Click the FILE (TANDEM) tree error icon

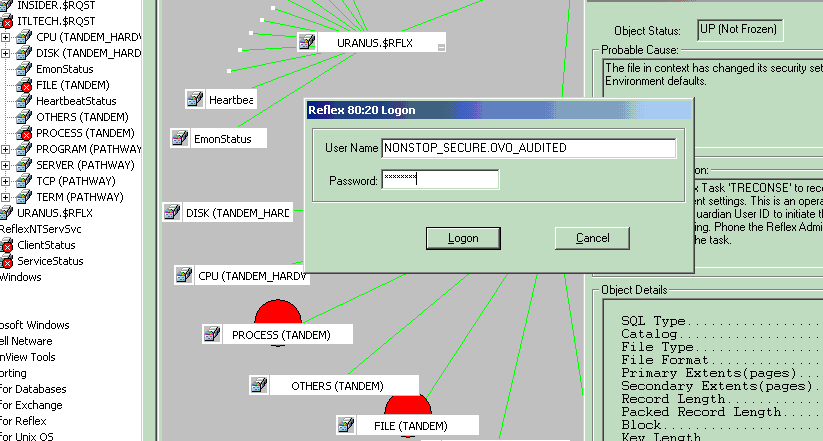(x=24, y=85)
